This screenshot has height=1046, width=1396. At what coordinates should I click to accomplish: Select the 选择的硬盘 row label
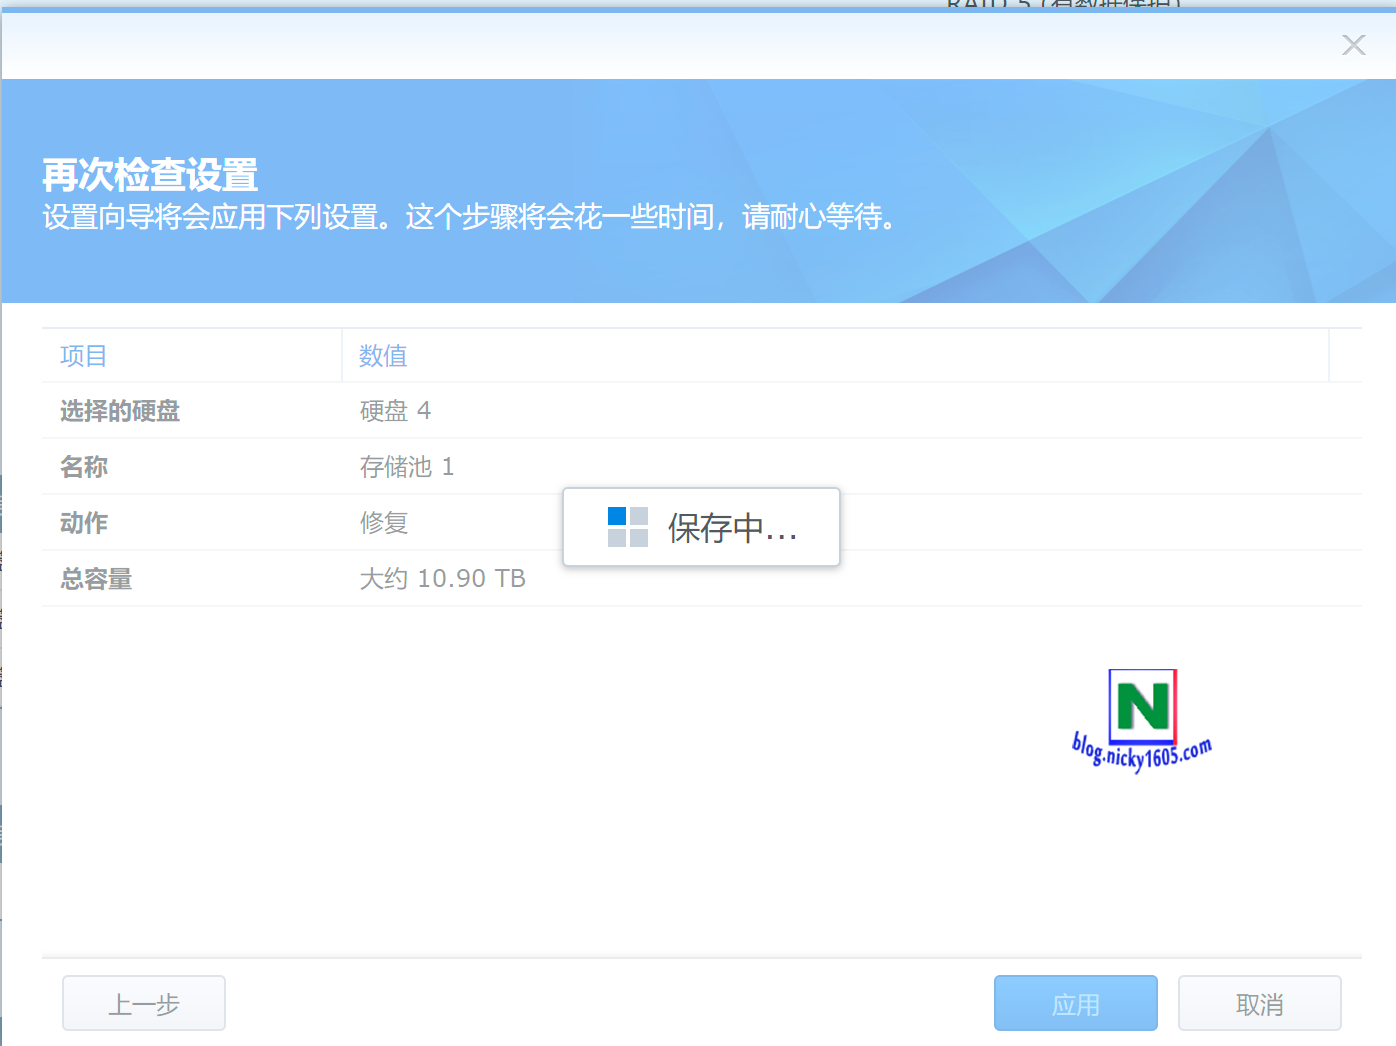click(120, 411)
